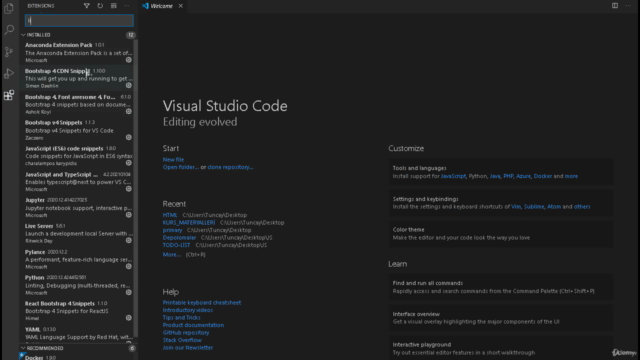Select the Extensions view icon
Image resolution: width=640 pixels, height=360 pixels.
click(9, 96)
